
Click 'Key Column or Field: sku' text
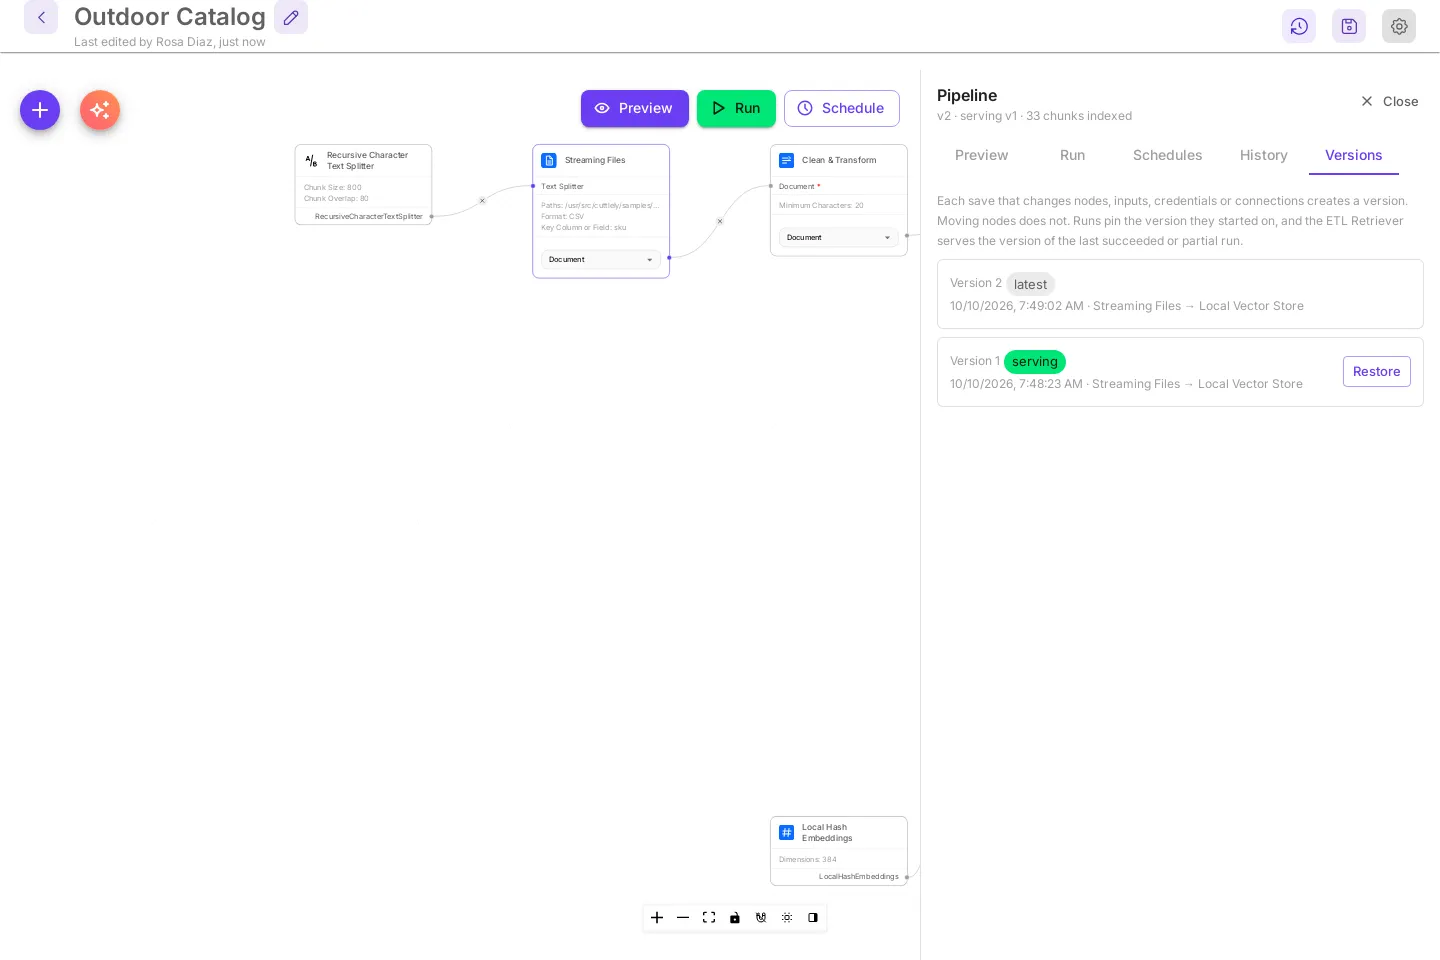point(584,227)
